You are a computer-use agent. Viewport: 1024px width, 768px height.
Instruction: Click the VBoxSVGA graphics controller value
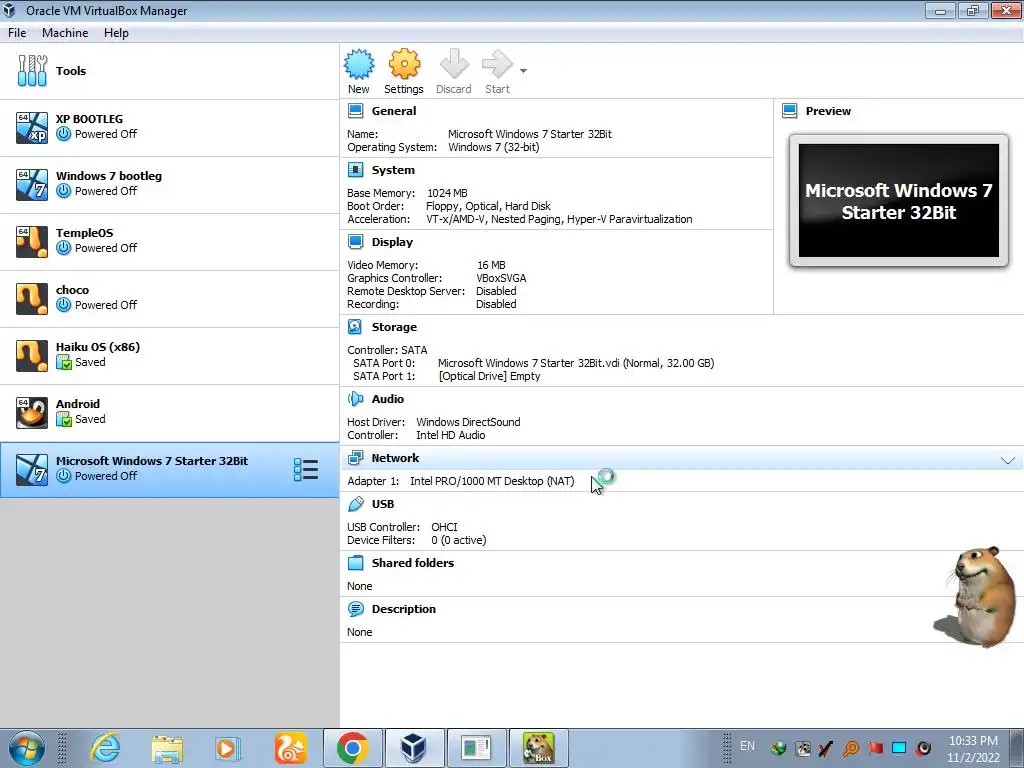point(501,278)
